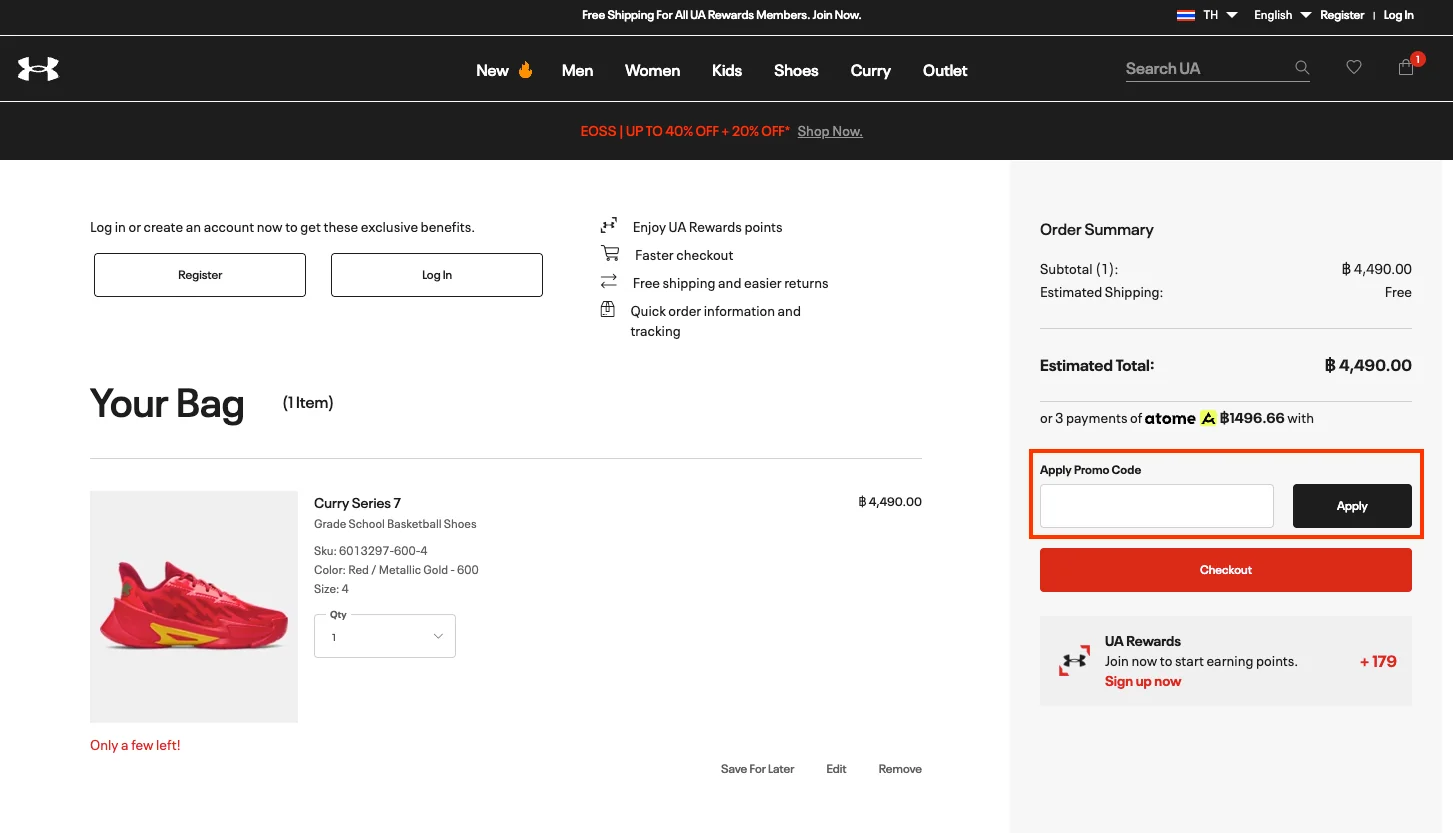Click the fire icon beside New

coord(525,70)
